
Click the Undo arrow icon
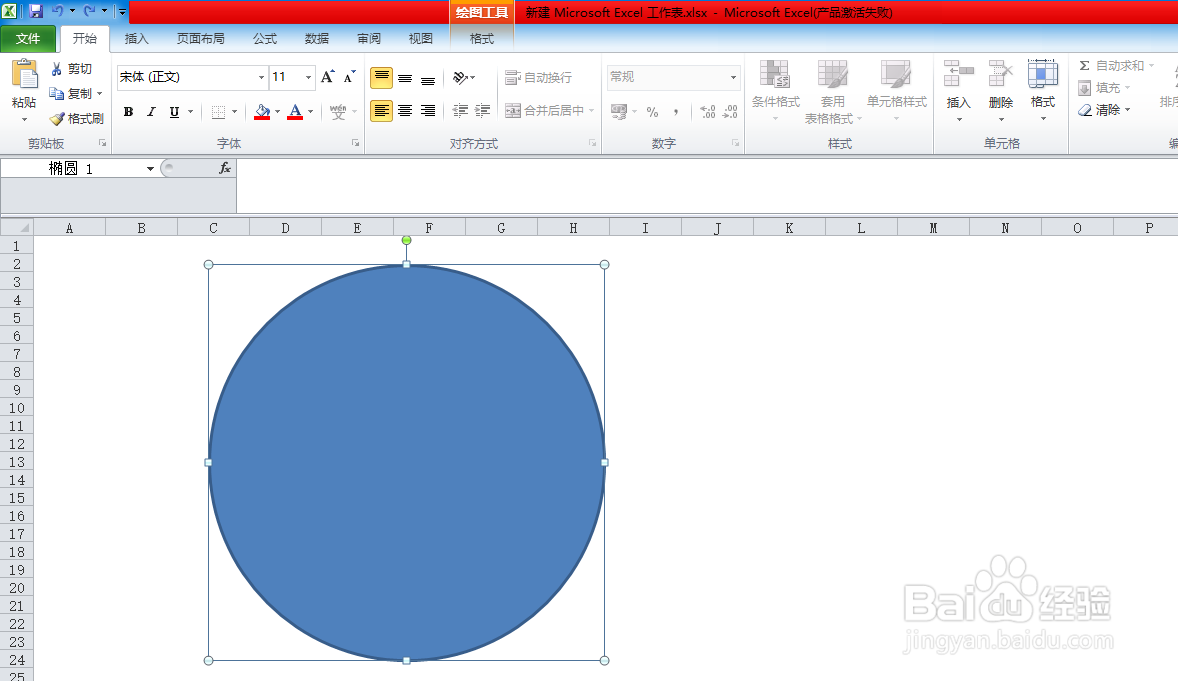point(58,11)
